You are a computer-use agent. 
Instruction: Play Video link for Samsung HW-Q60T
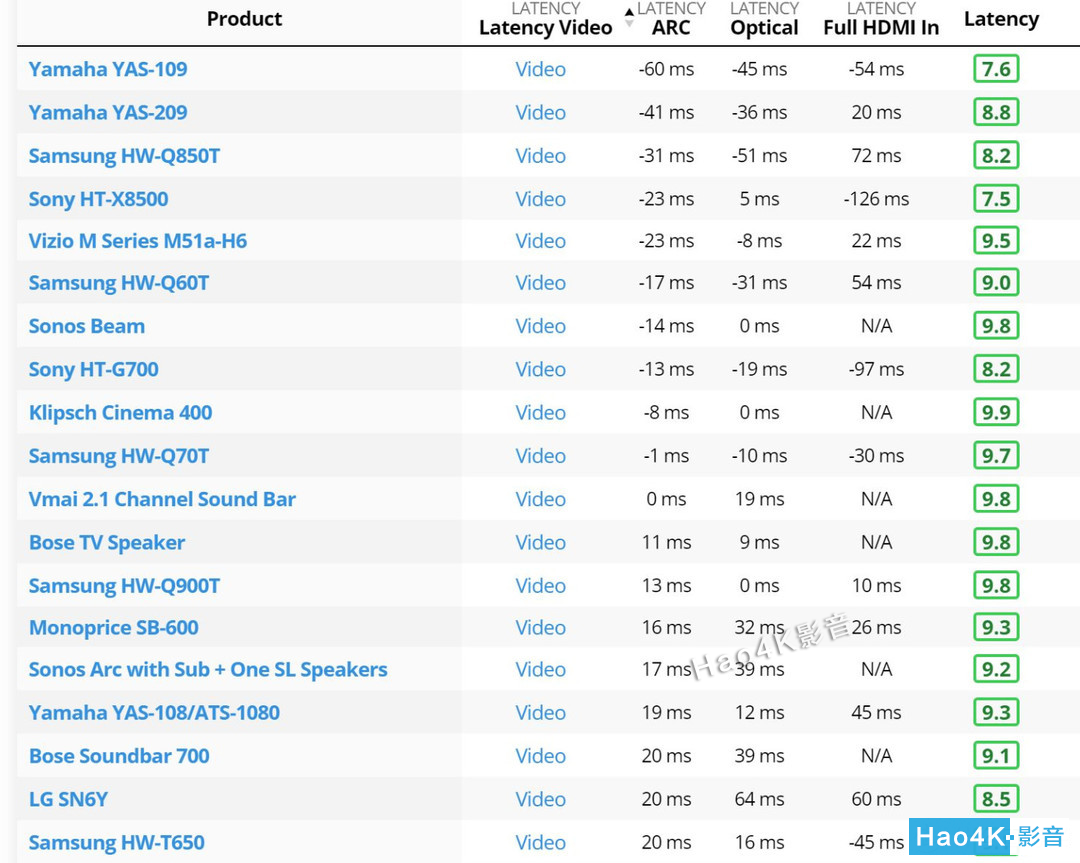[541, 283]
